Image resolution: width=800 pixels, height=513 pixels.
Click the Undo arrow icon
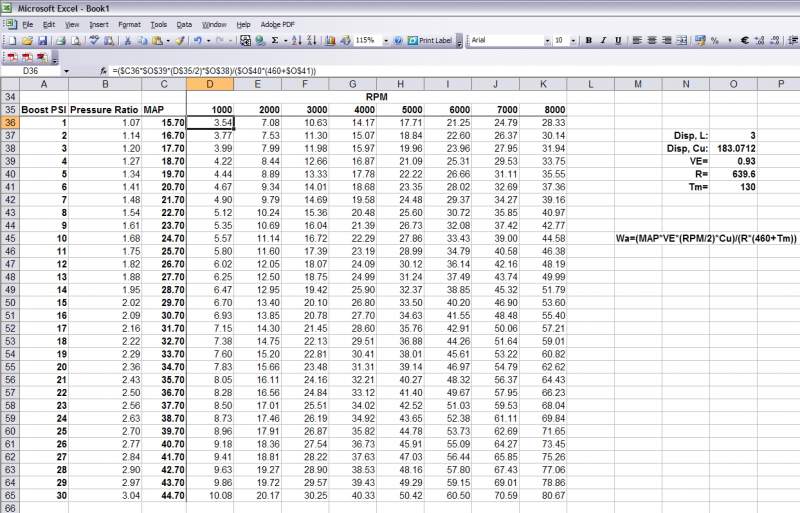click(196, 41)
